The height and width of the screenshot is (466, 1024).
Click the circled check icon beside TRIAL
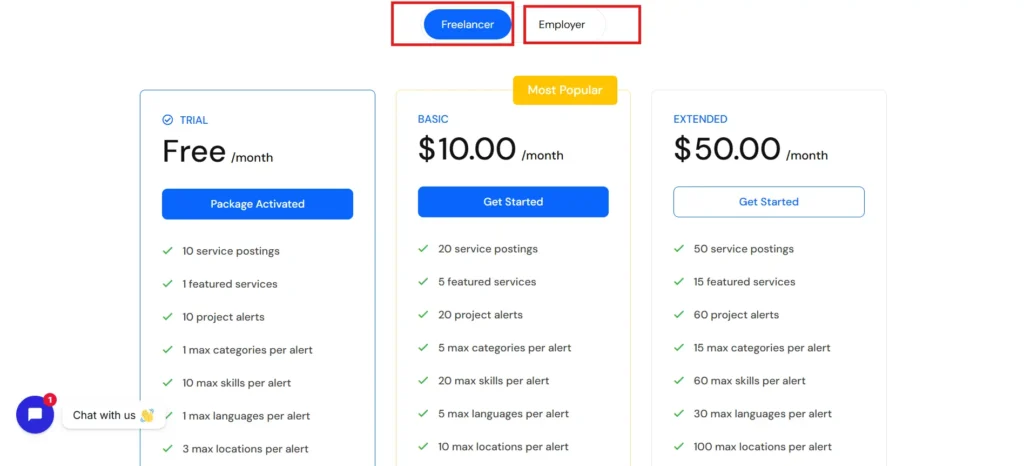tap(168, 120)
